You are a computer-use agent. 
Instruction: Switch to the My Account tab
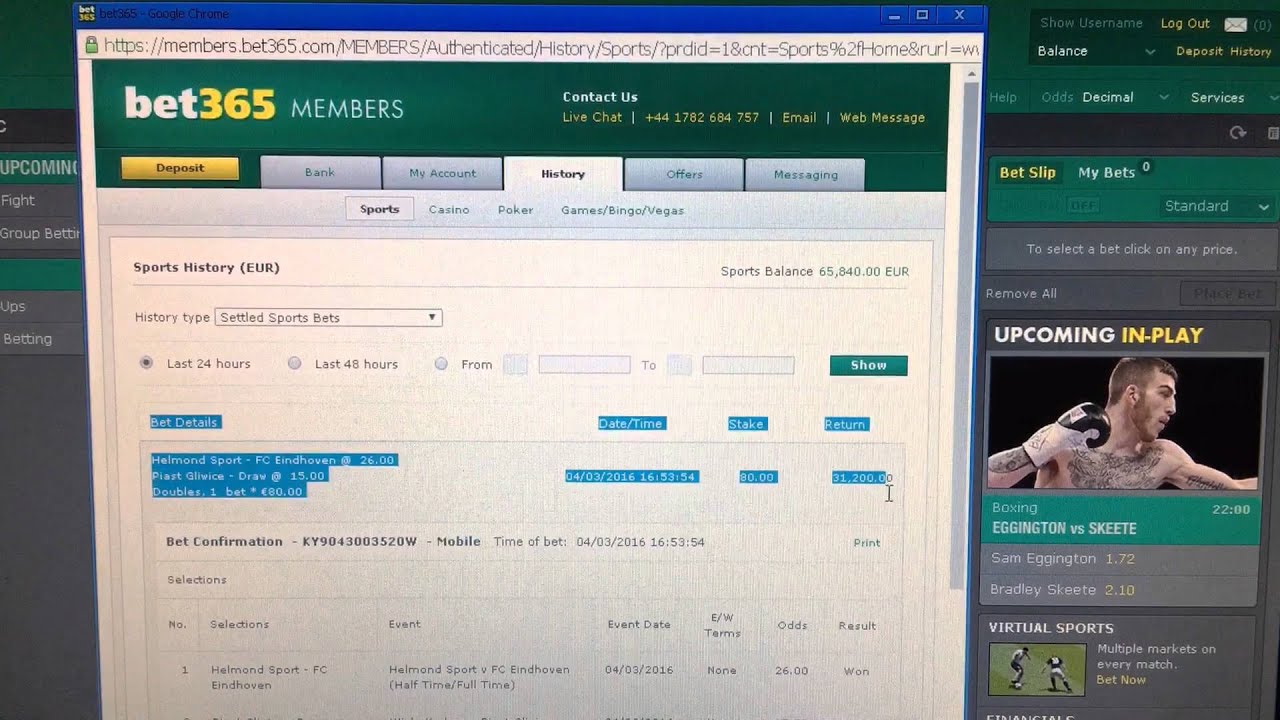442,173
